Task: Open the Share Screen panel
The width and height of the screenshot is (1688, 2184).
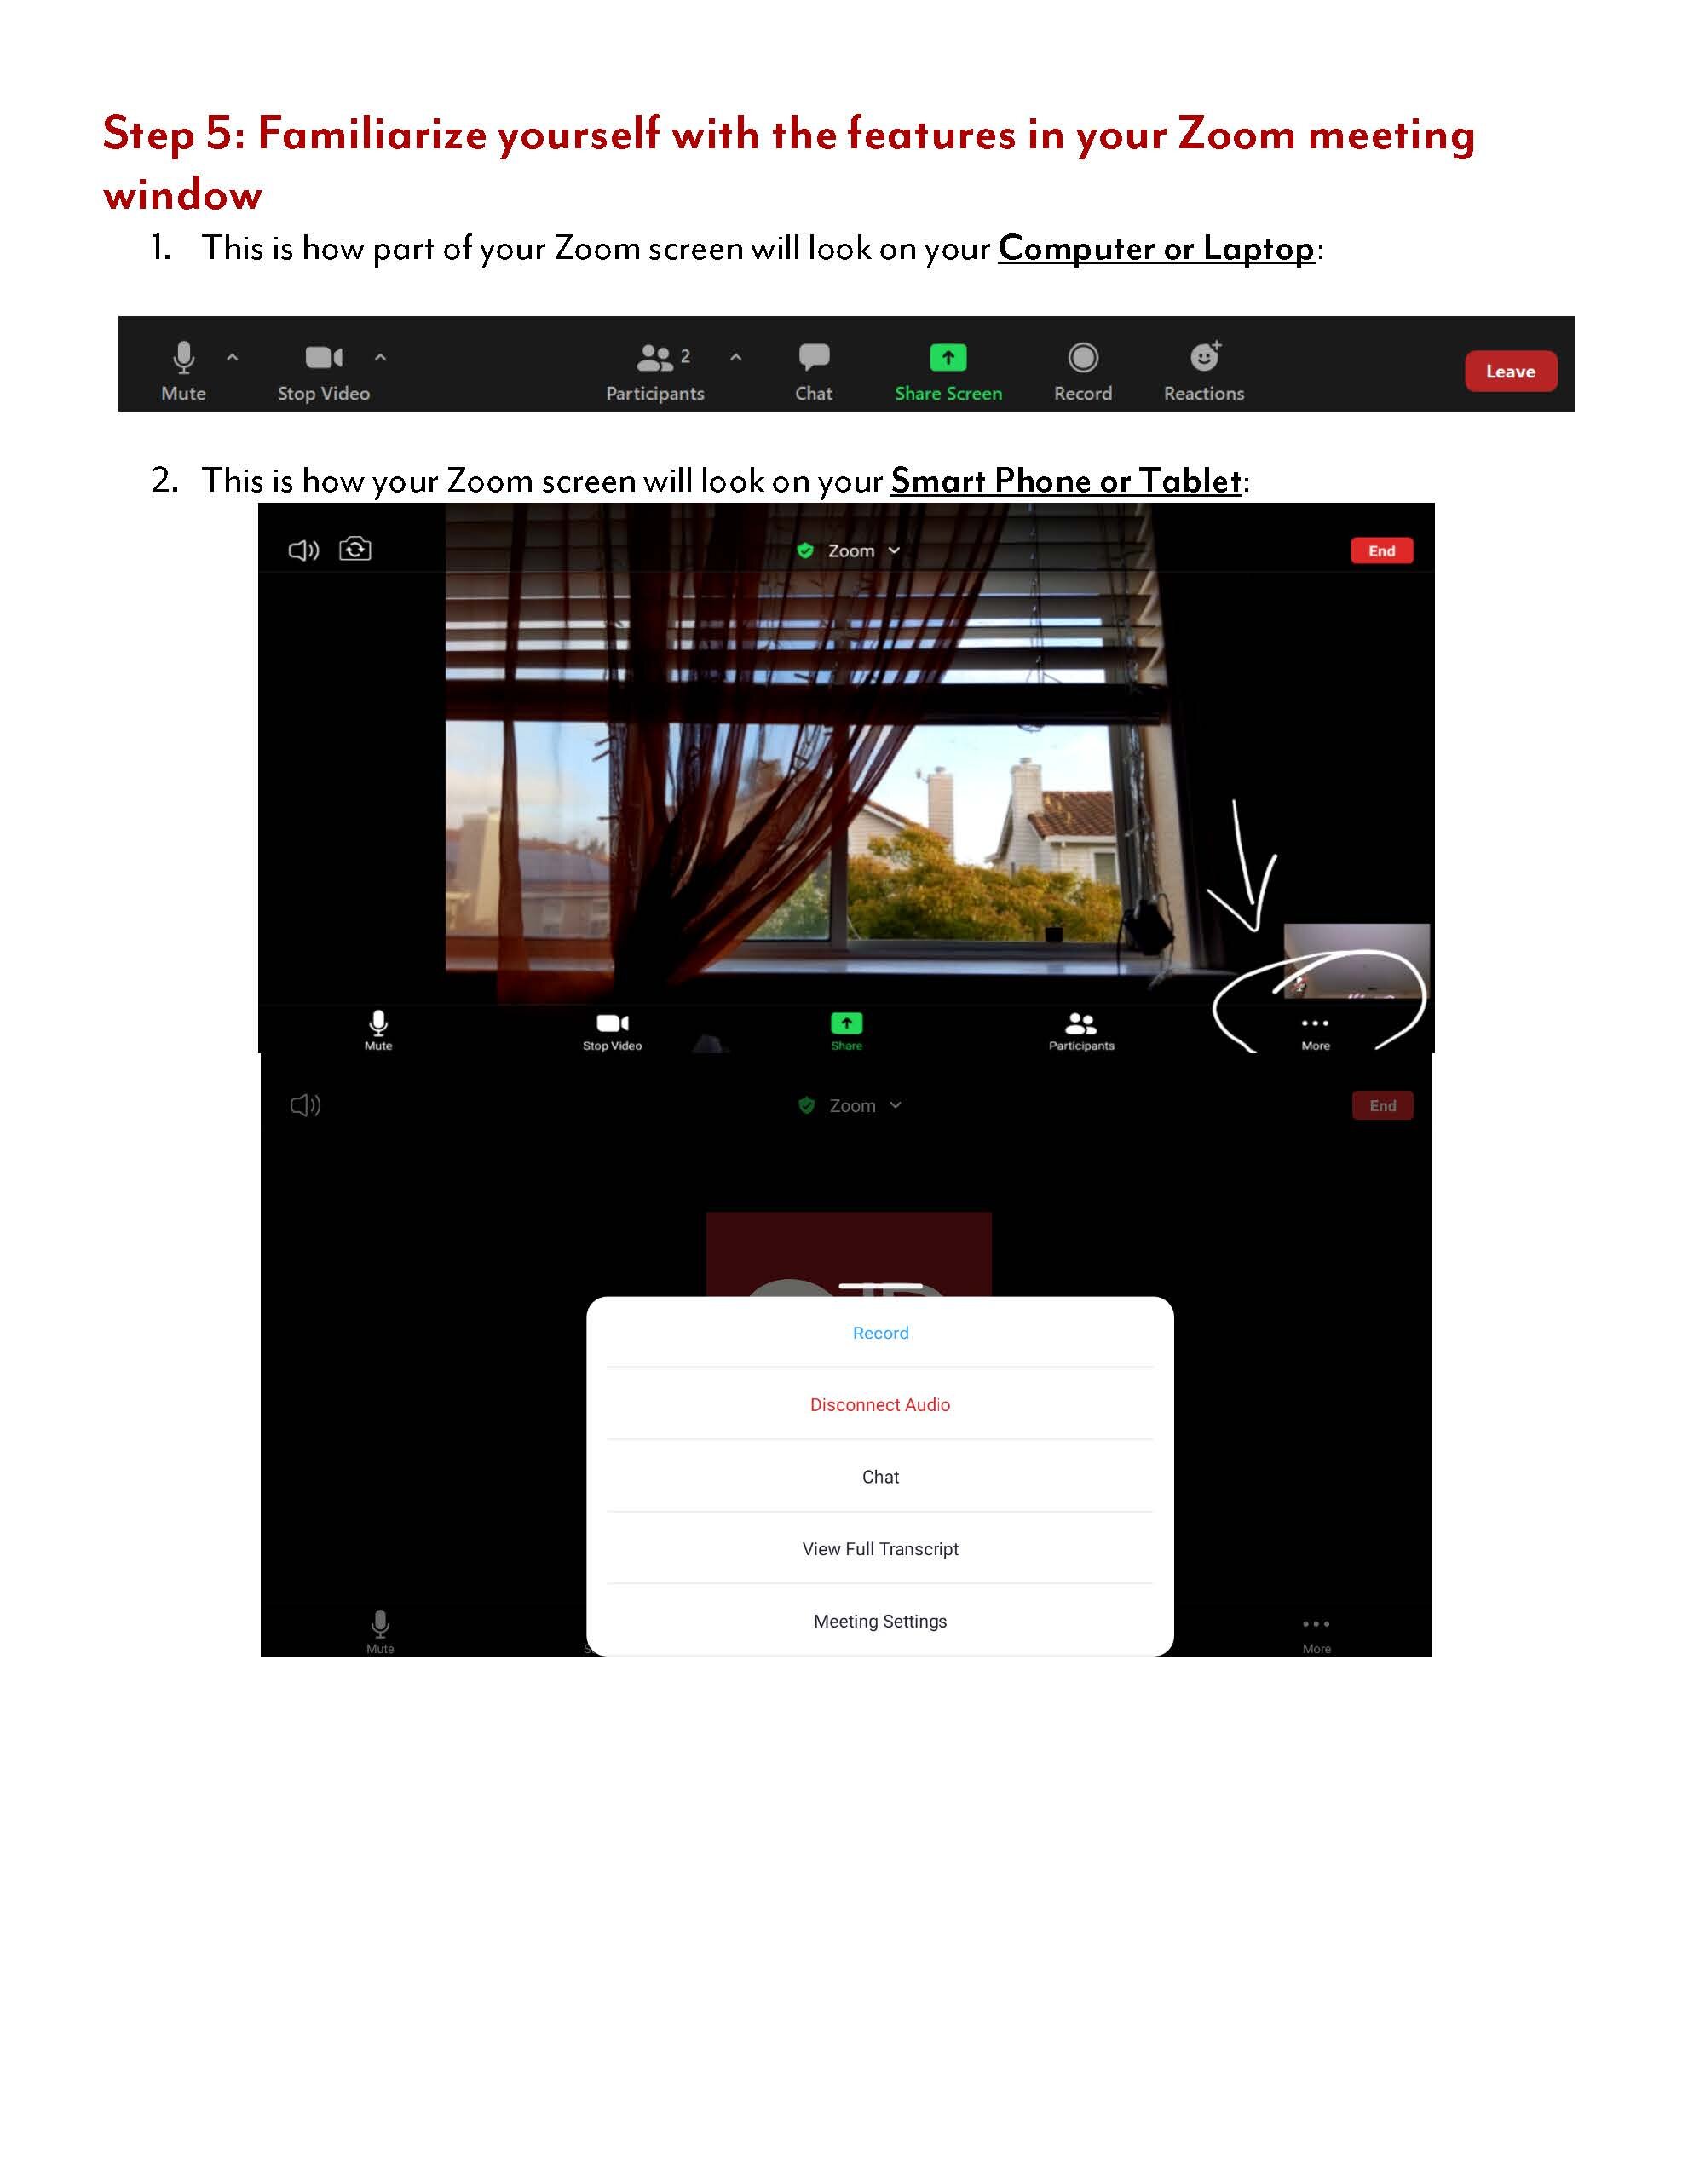Action: (950, 369)
